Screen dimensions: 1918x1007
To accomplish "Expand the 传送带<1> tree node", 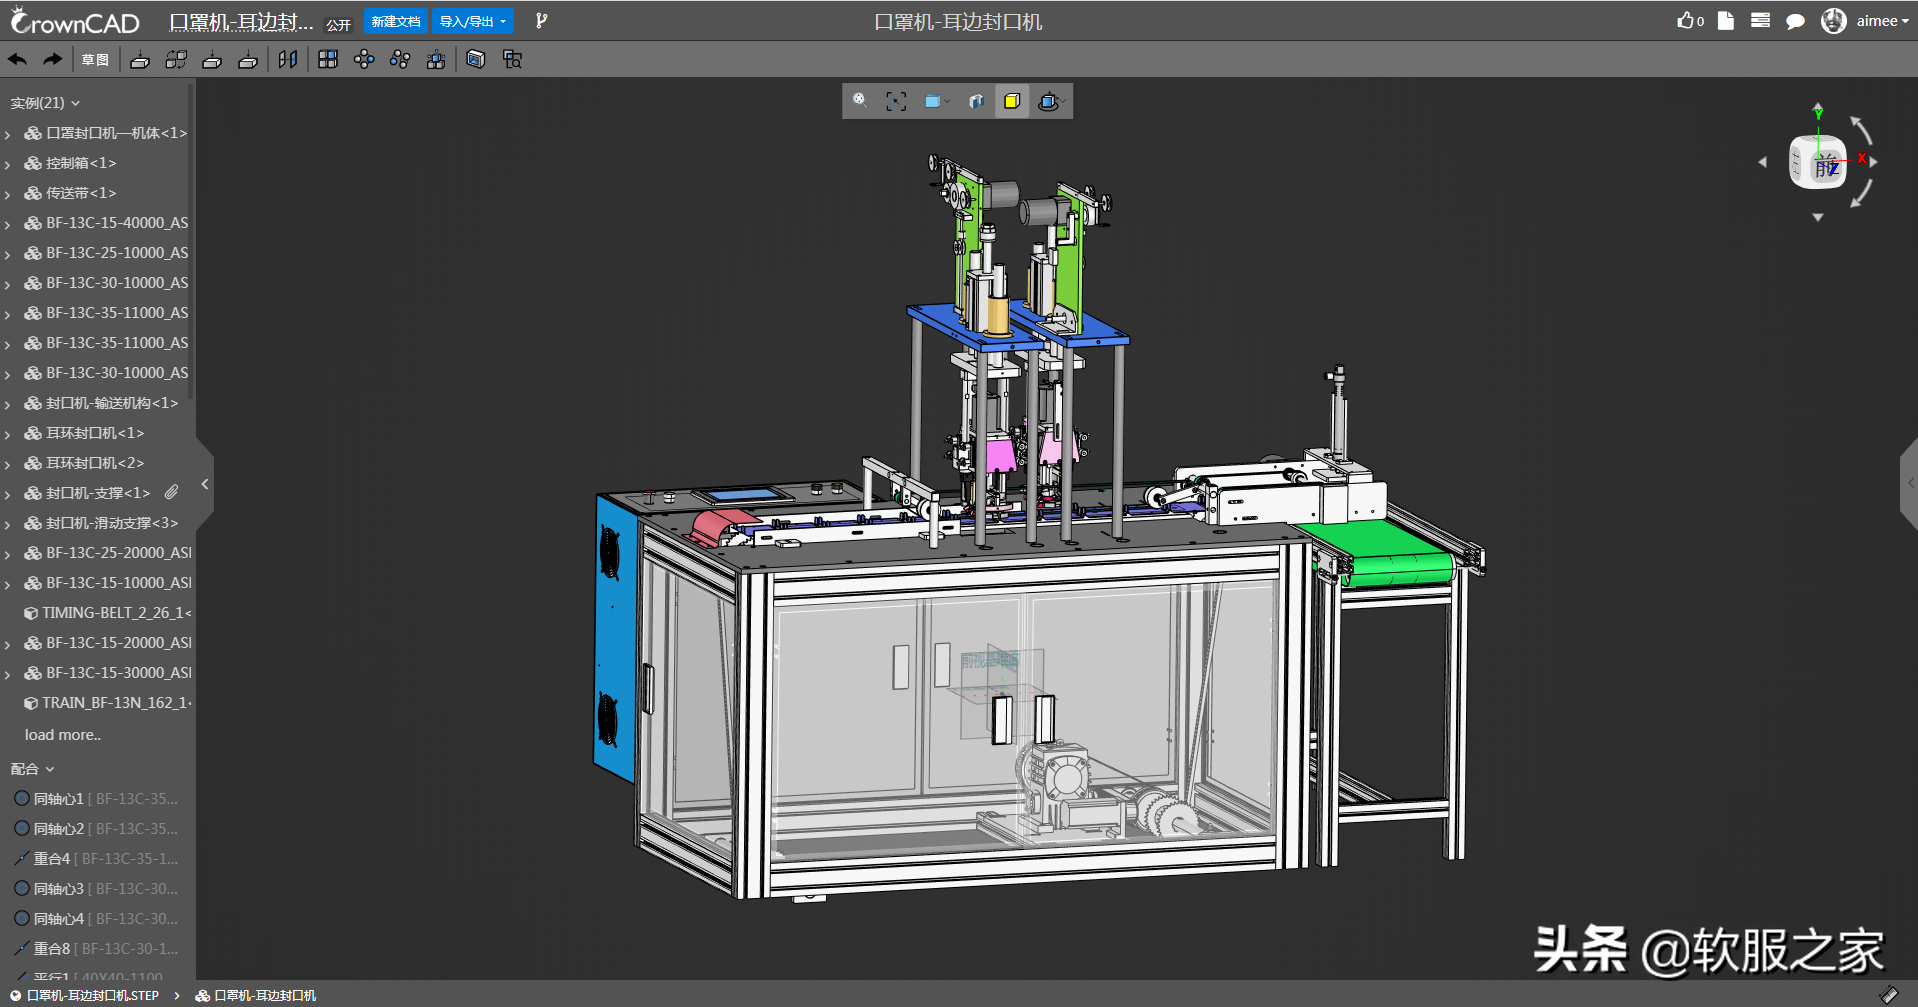I will (x=8, y=194).
